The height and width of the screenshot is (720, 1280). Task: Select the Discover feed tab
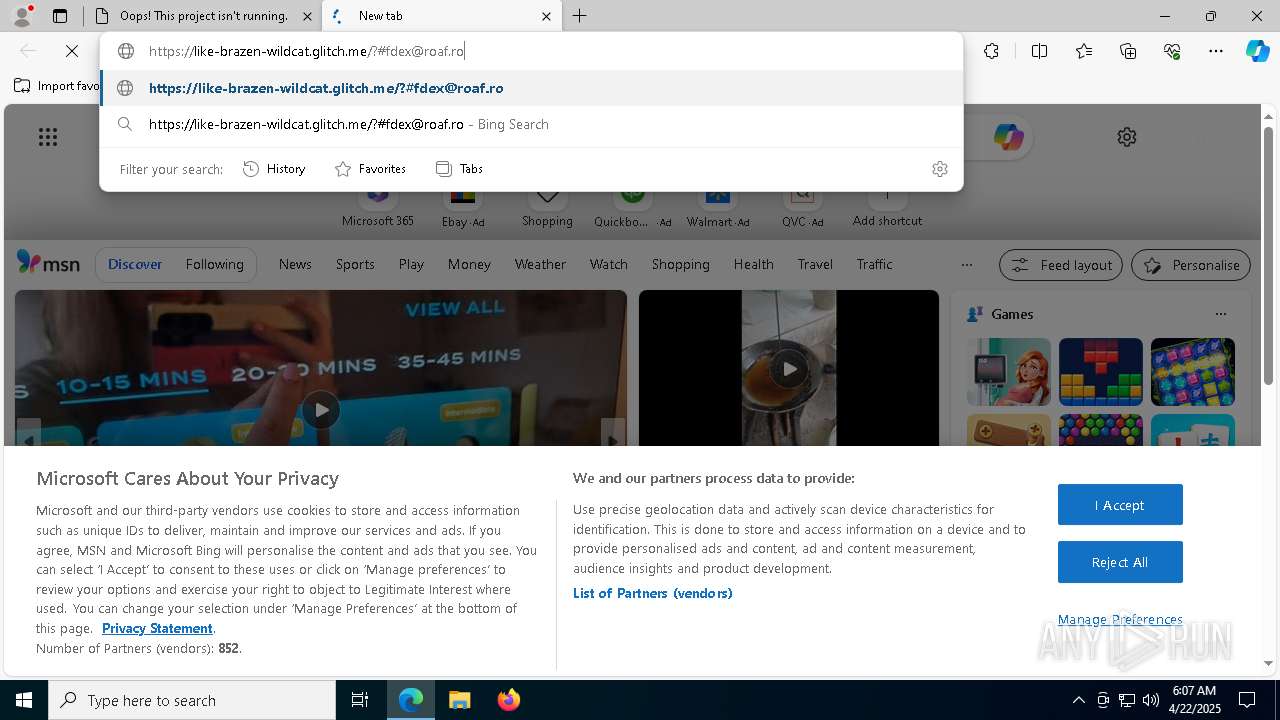(x=135, y=264)
